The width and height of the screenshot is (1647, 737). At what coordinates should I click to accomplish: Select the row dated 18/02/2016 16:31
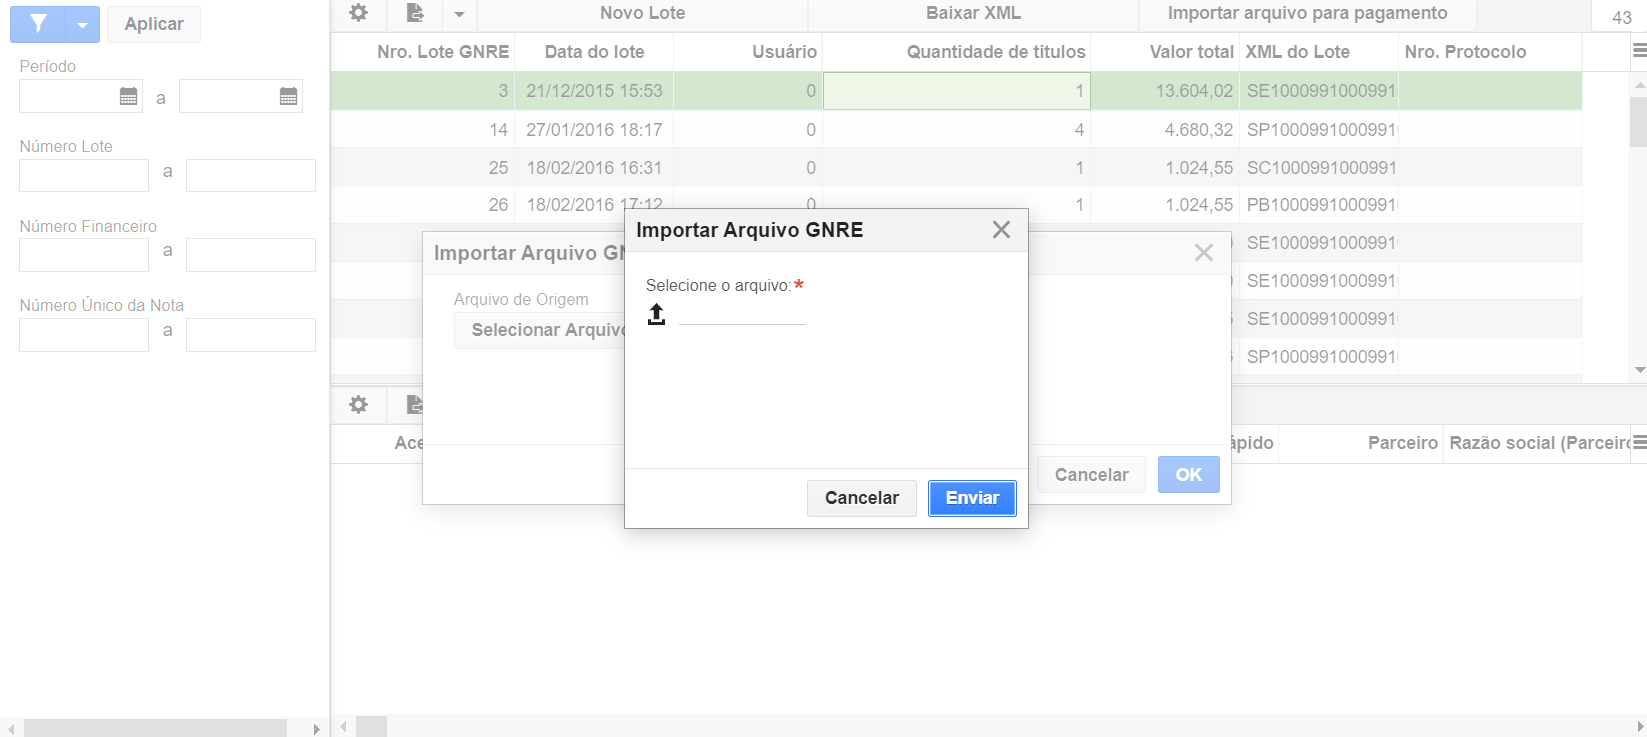coord(956,168)
